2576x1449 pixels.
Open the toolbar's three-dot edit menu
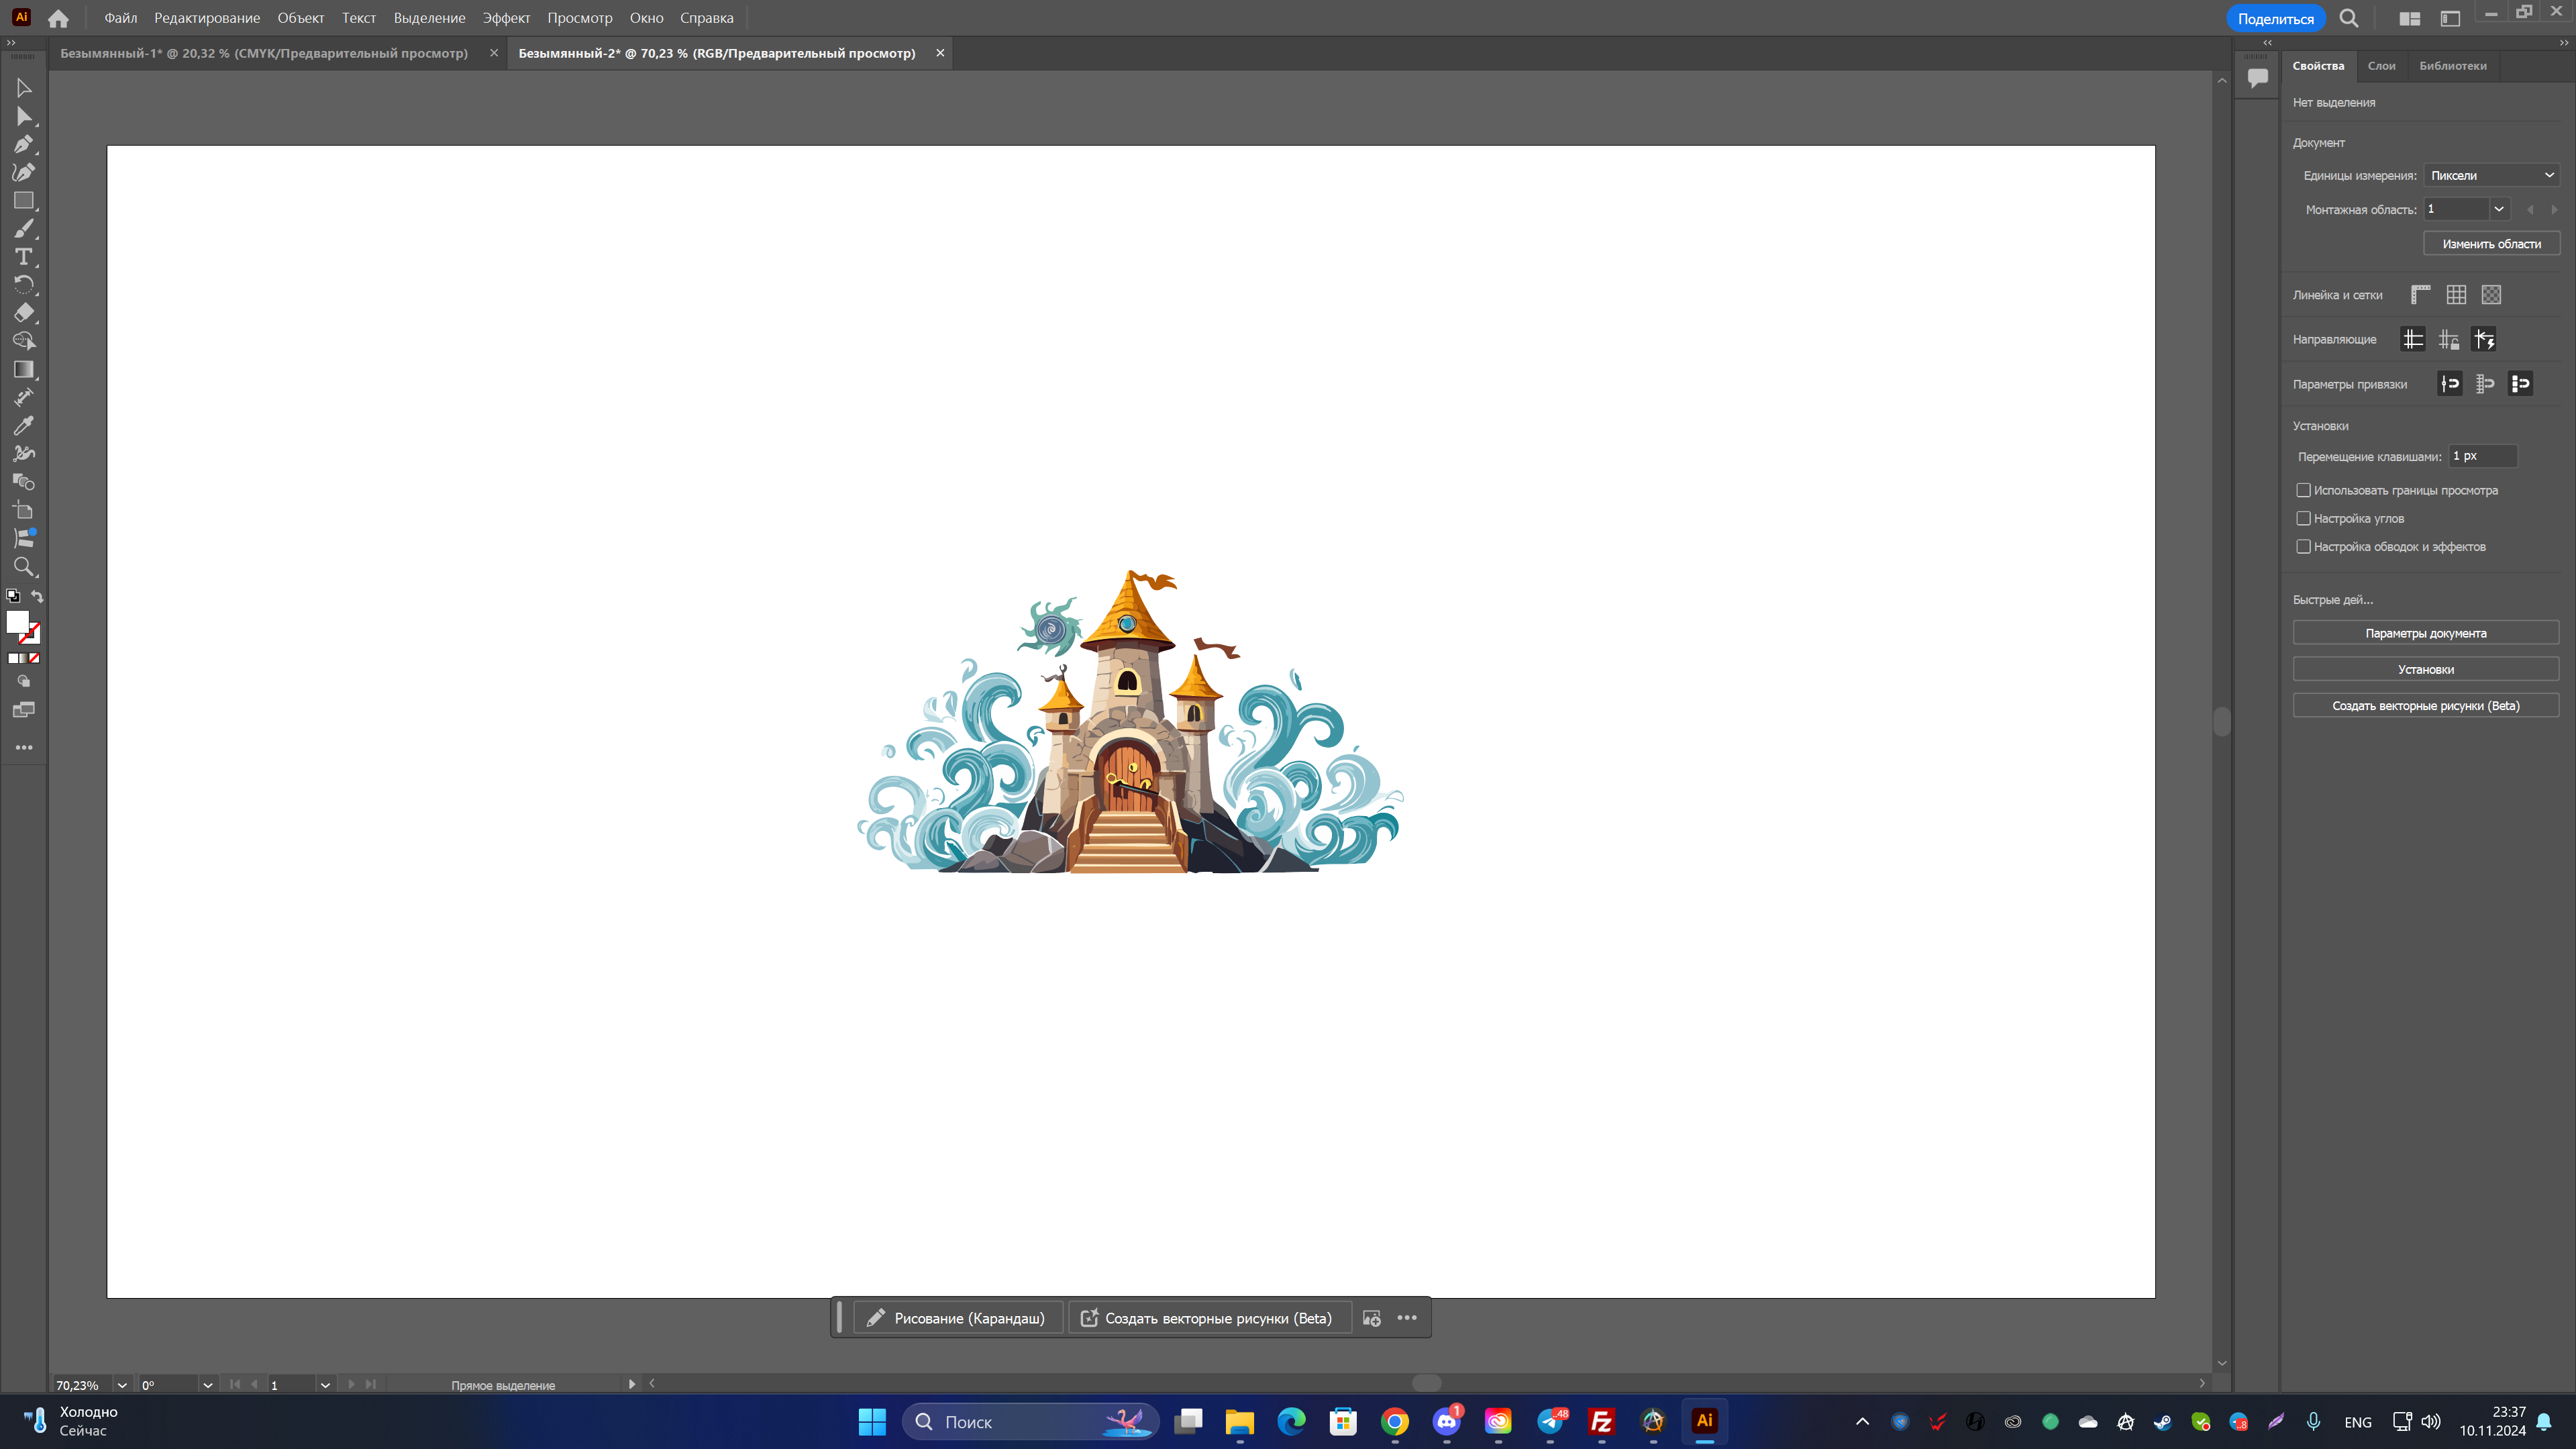pyautogui.click(x=24, y=747)
